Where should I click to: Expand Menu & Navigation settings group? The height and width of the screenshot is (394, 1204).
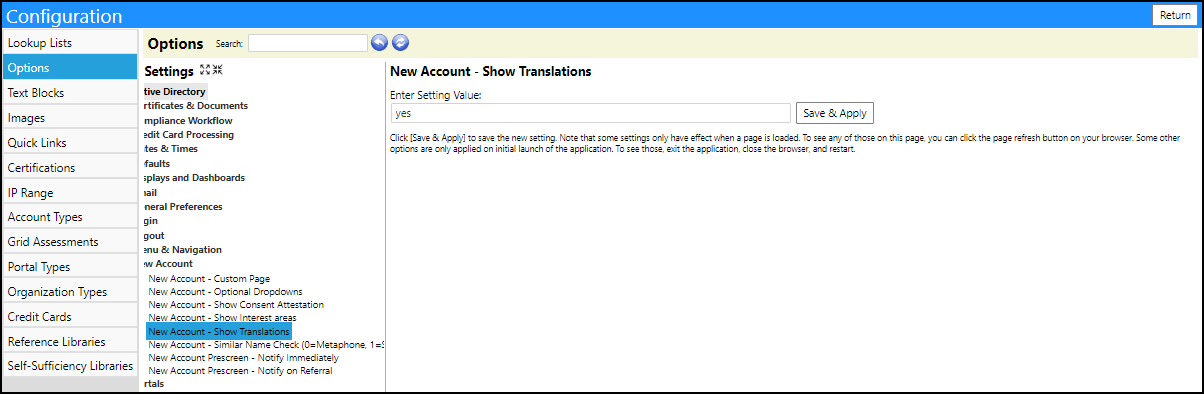[183, 249]
